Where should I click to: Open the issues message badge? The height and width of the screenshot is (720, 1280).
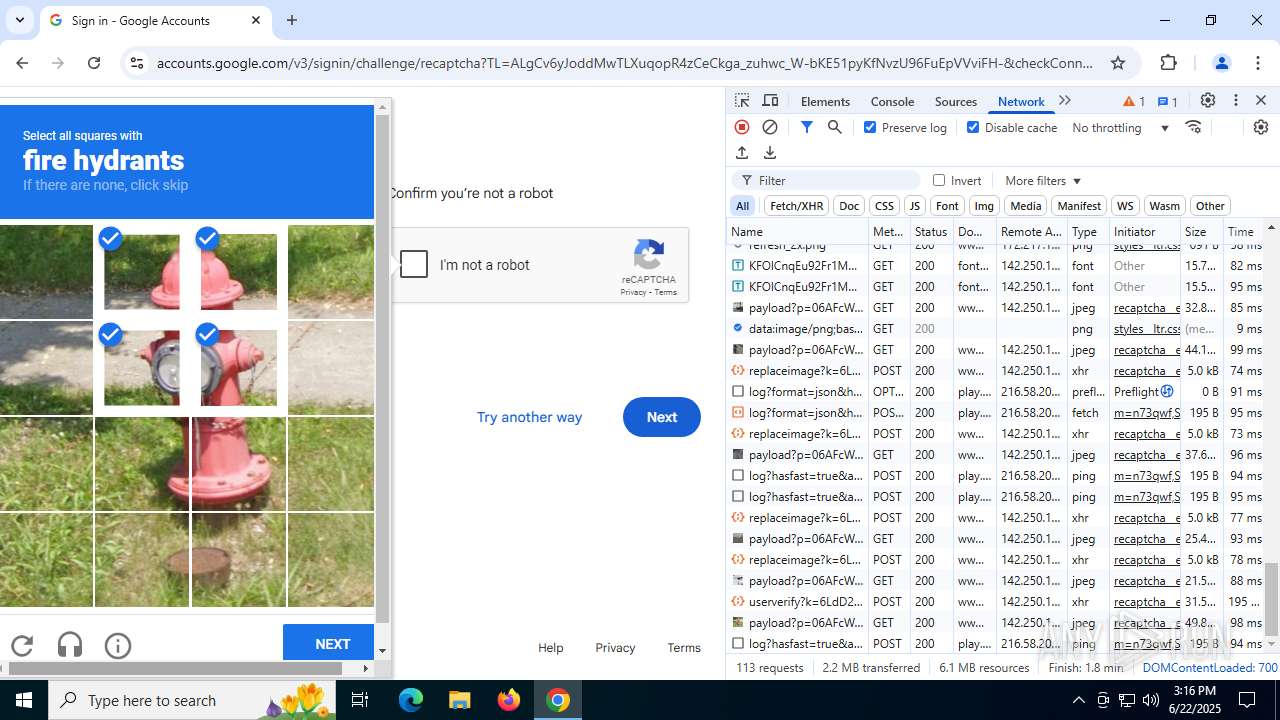point(1167,101)
